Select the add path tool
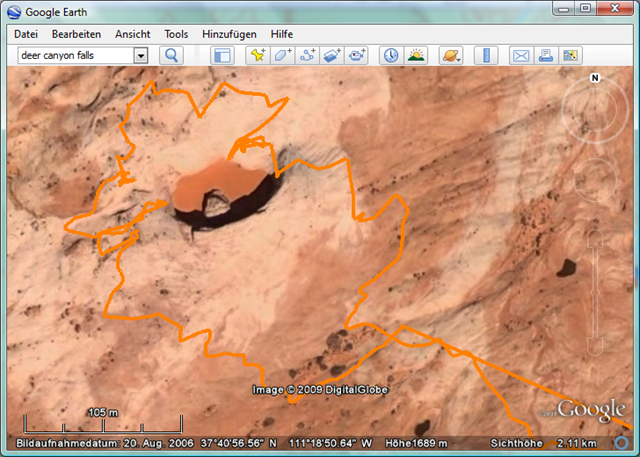This screenshot has height=457, width=640. point(308,56)
